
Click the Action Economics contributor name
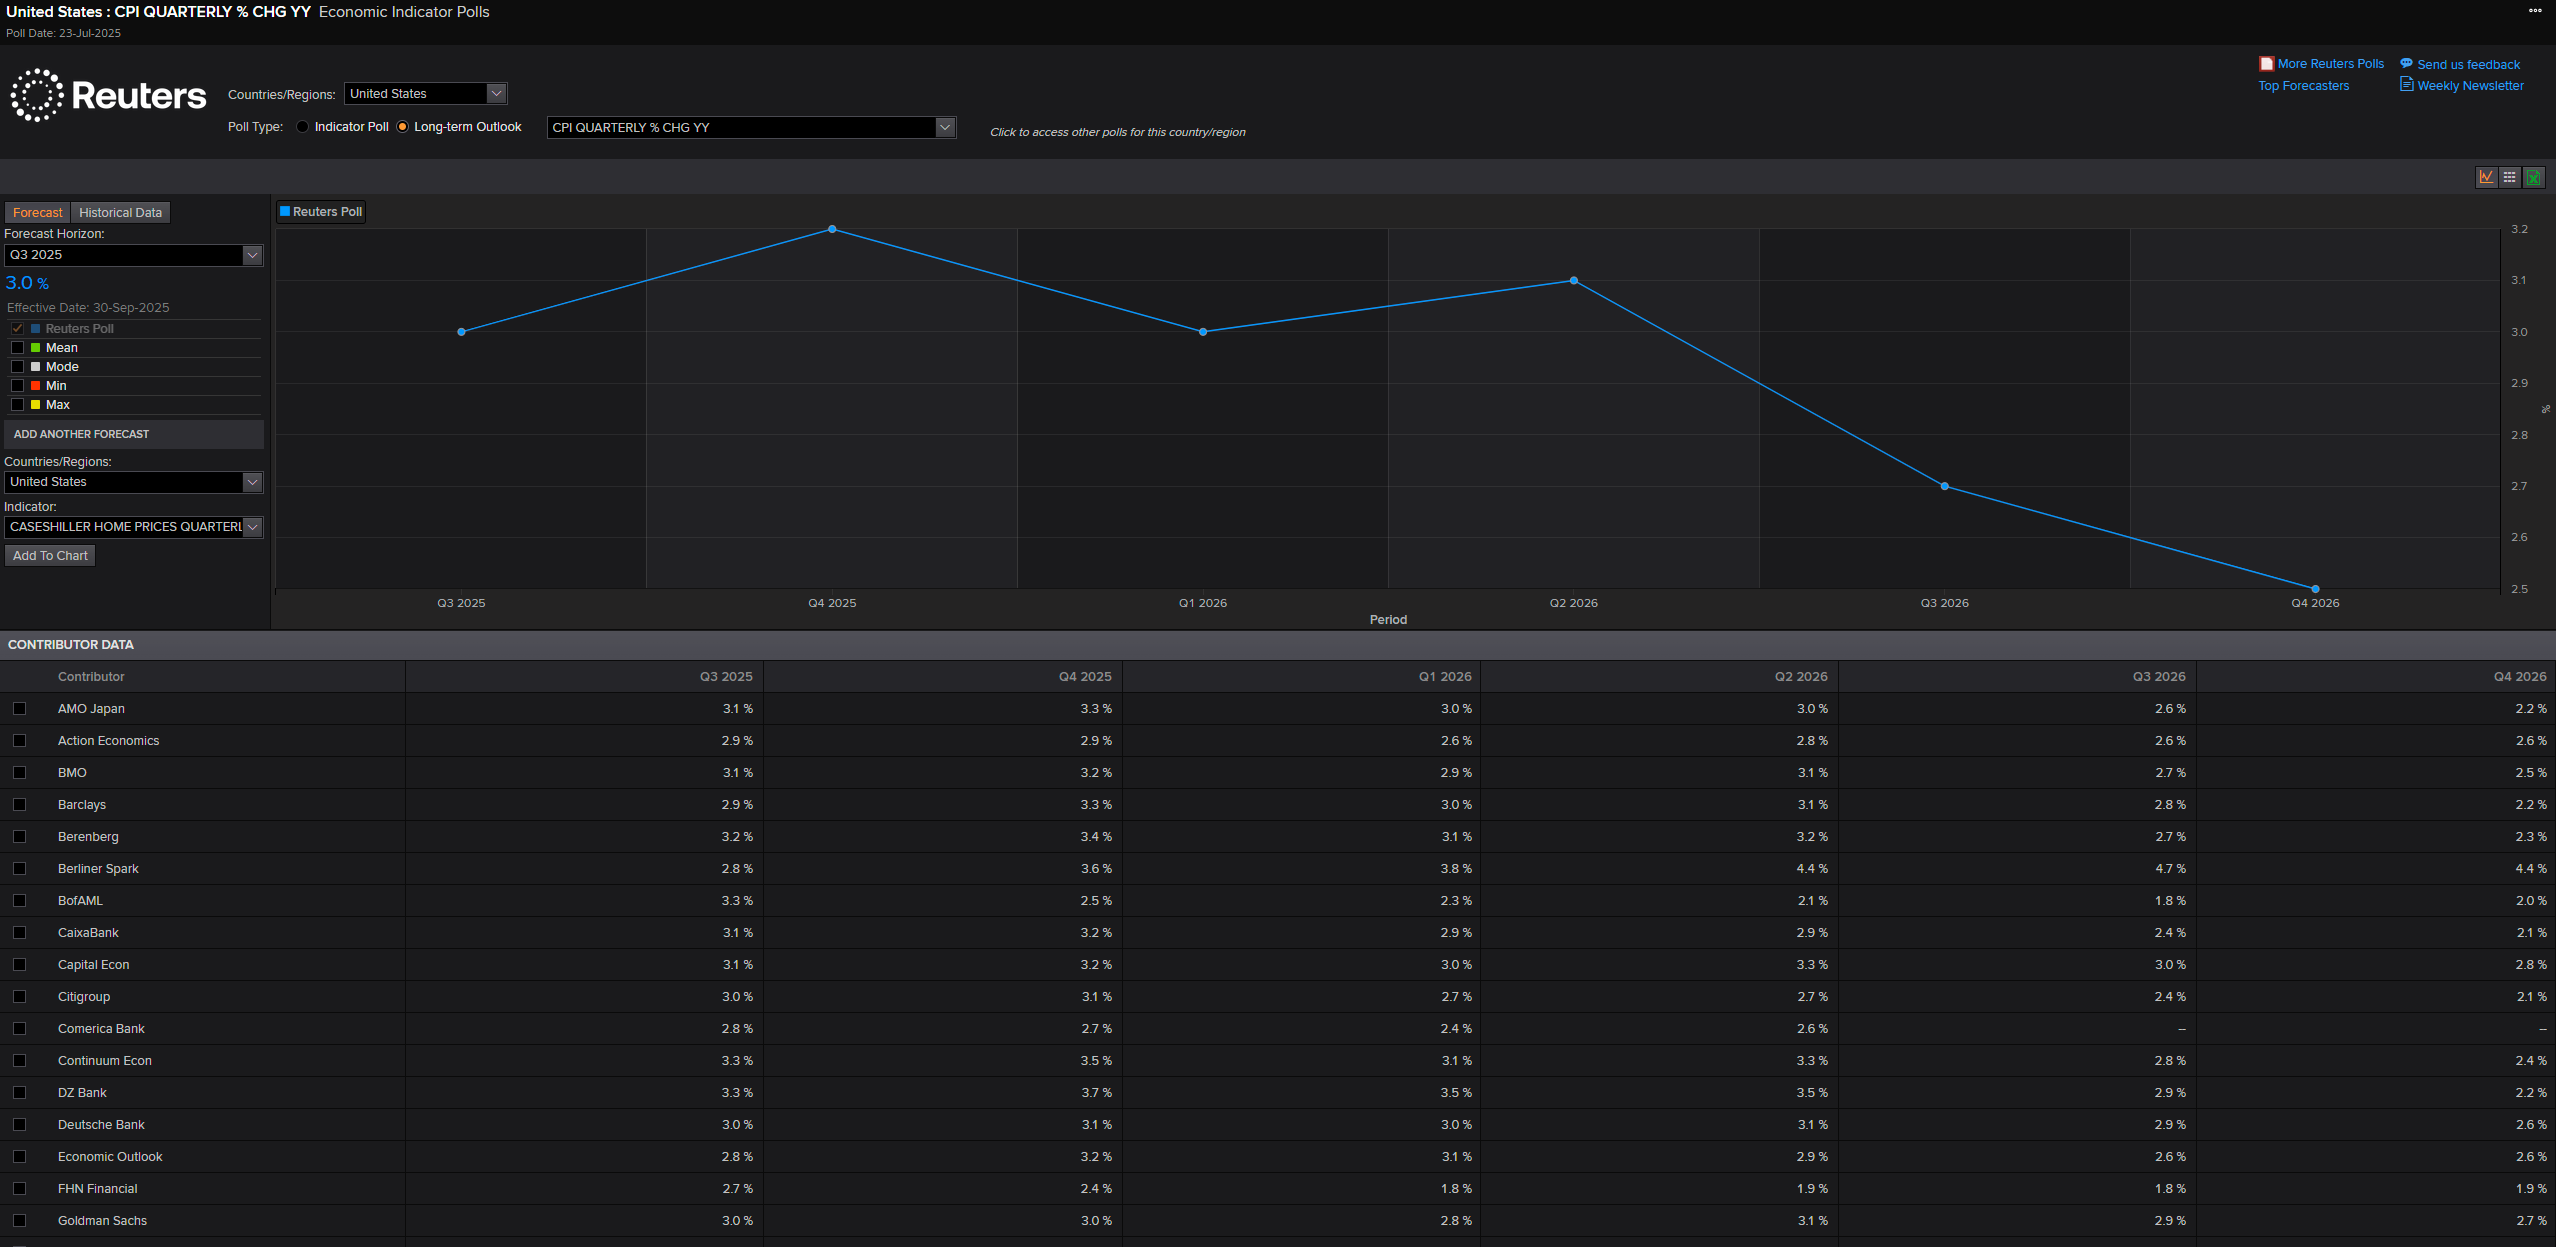(x=108, y=741)
